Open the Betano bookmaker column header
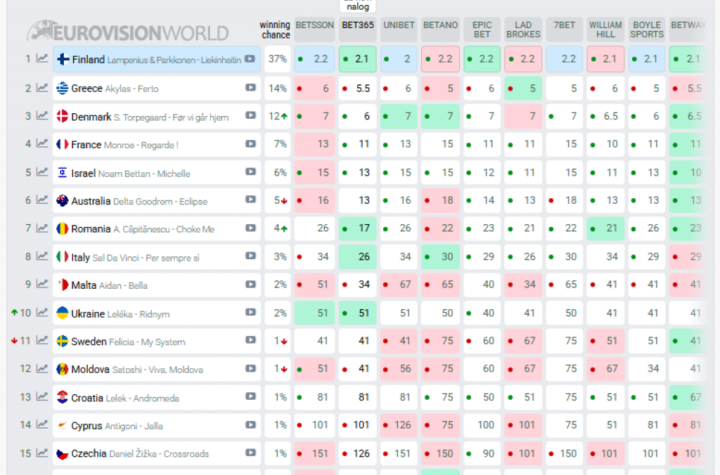The width and height of the screenshot is (720, 475). pyautogui.click(x=440, y=29)
